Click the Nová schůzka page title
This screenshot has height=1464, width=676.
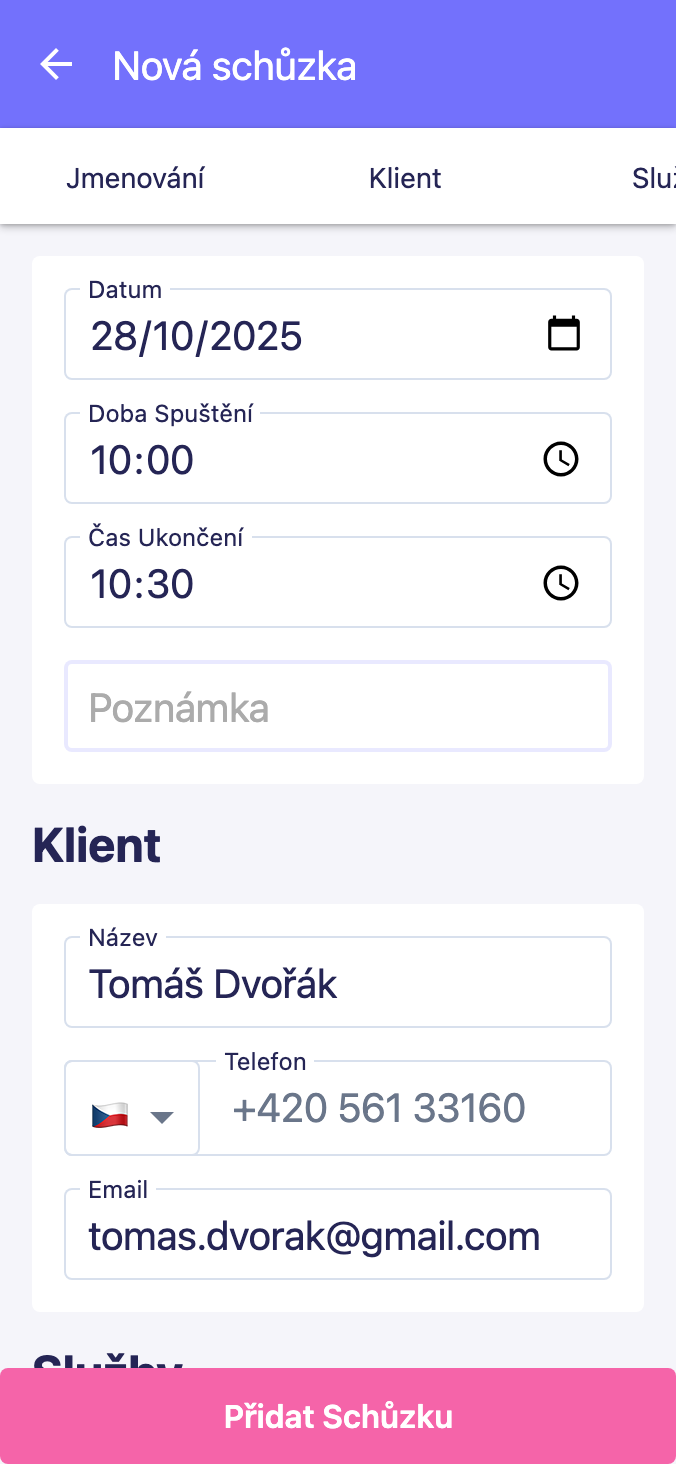(x=234, y=66)
